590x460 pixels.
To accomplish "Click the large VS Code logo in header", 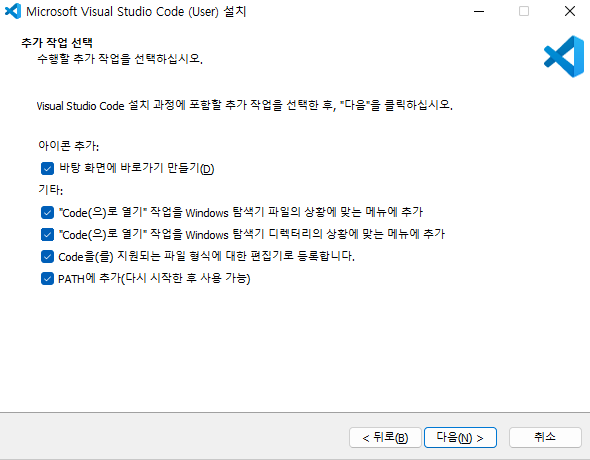I will click(564, 56).
